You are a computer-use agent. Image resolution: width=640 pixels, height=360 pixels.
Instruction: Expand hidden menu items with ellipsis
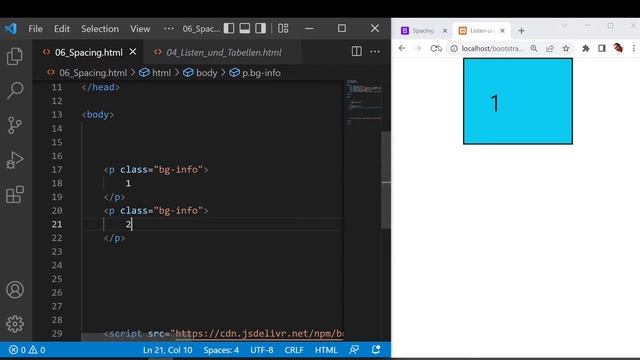click(x=168, y=29)
